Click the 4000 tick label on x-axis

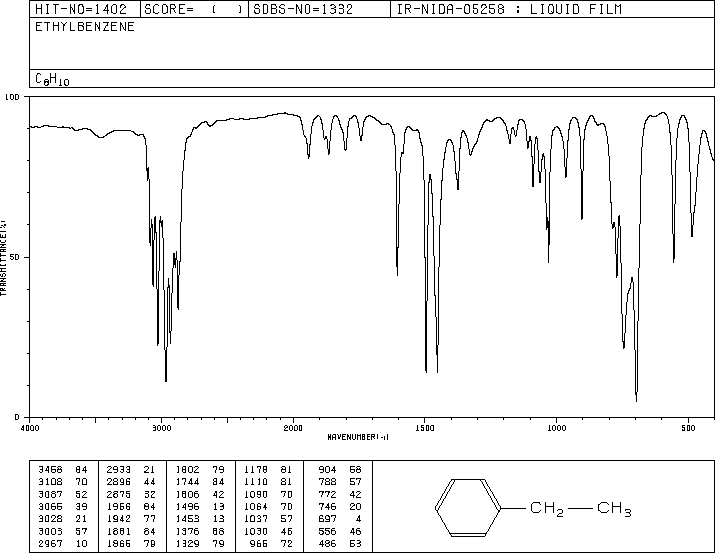click(30, 428)
